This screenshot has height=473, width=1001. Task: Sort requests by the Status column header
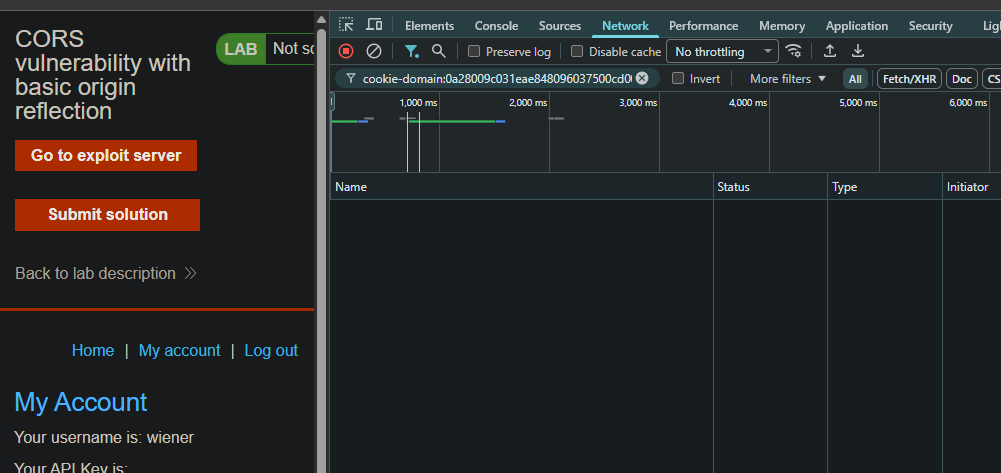pyautogui.click(x=771, y=187)
